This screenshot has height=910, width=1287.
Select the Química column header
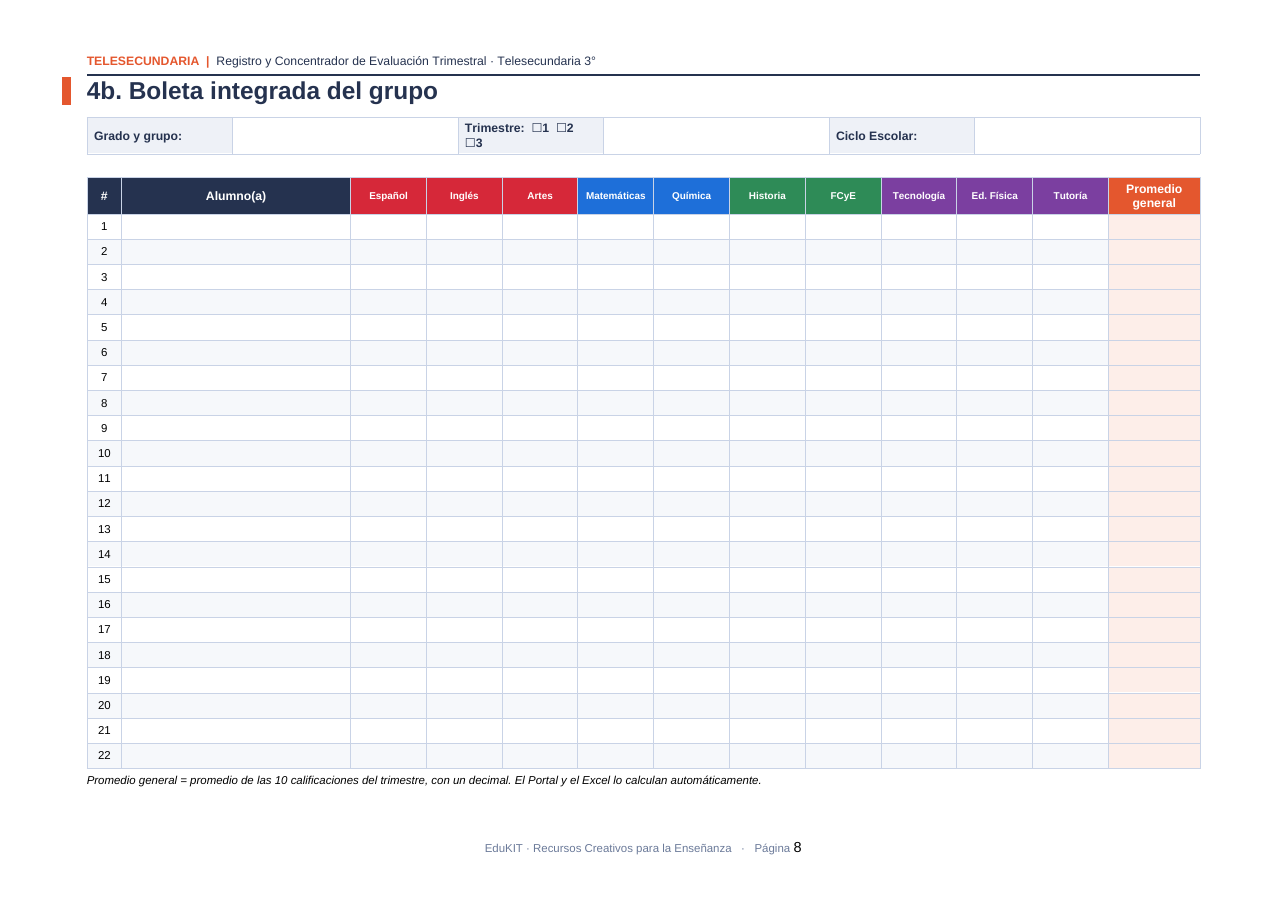(691, 196)
